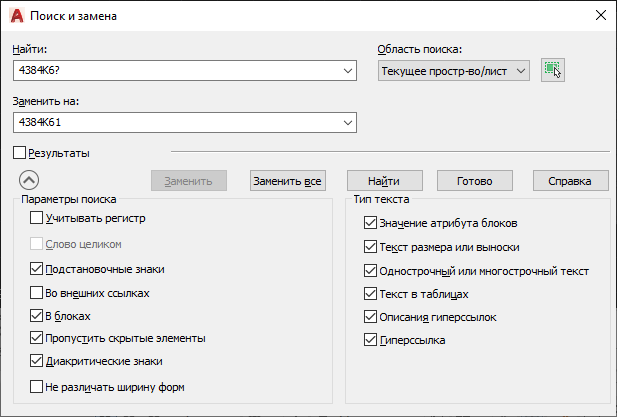Disable the Гиперссылка checkbox
Viewport: 617px width, 417px height.
[x=371, y=340]
